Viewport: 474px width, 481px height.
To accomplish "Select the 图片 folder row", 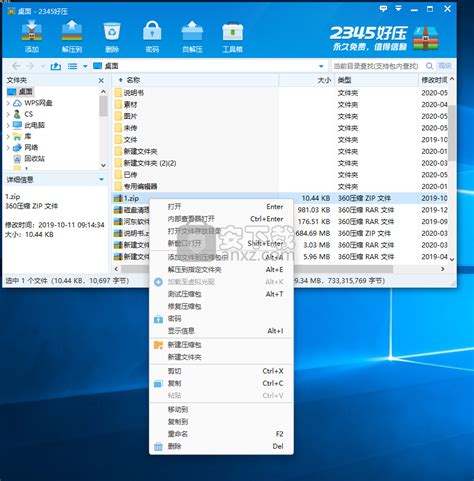I will (x=280, y=116).
